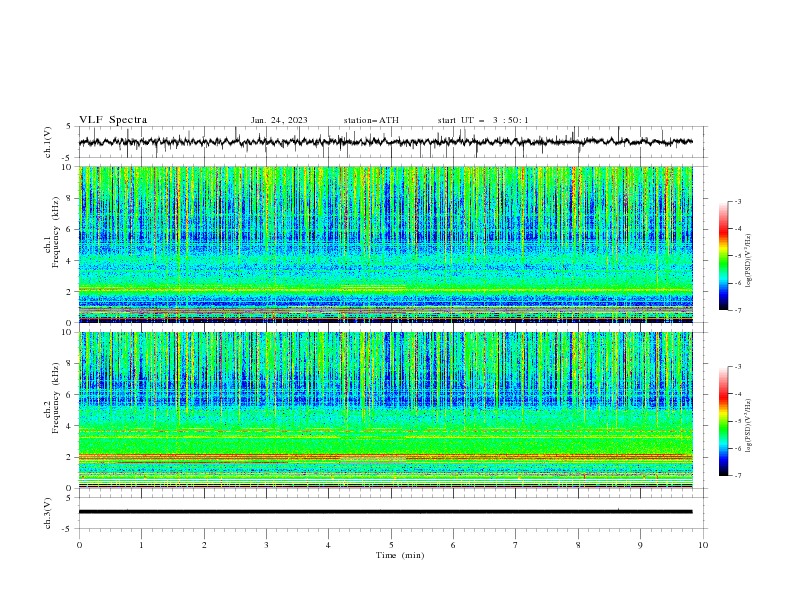Click the time axis tick label "8"
792x612 pixels.
pos(578,545)
